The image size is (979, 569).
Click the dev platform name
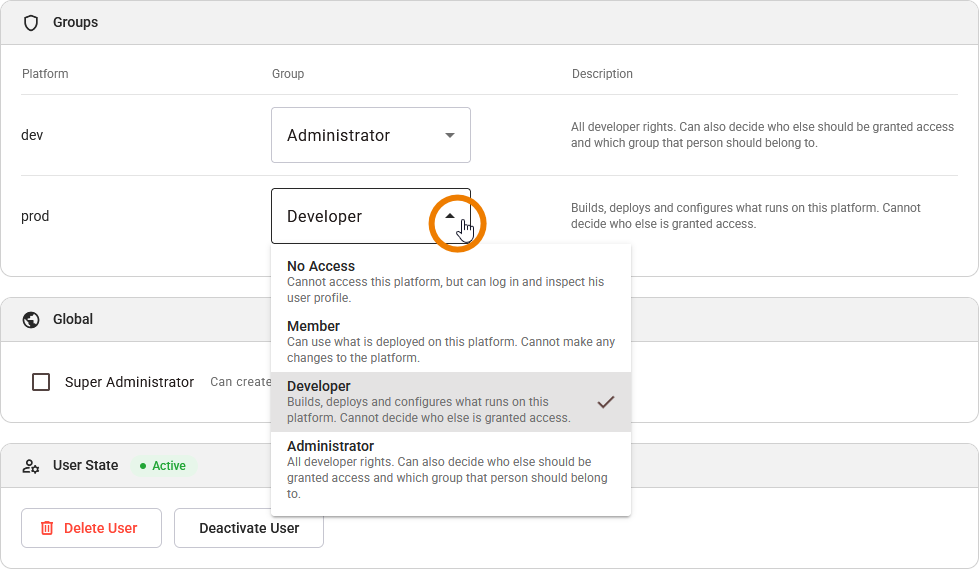[32, 135]
